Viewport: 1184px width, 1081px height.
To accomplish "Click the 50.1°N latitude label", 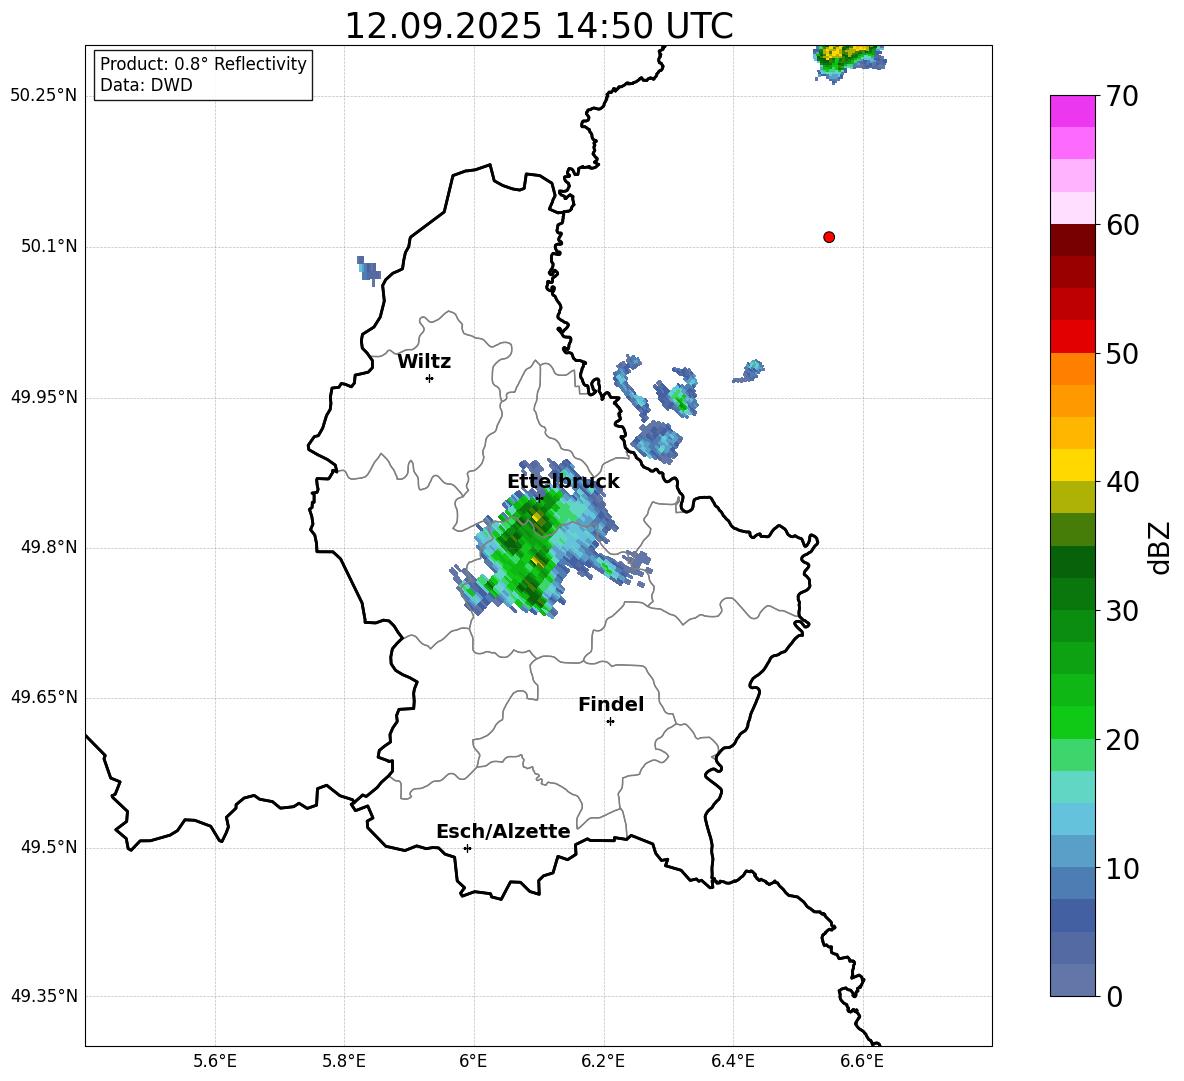I will click(x=49, y=246).
